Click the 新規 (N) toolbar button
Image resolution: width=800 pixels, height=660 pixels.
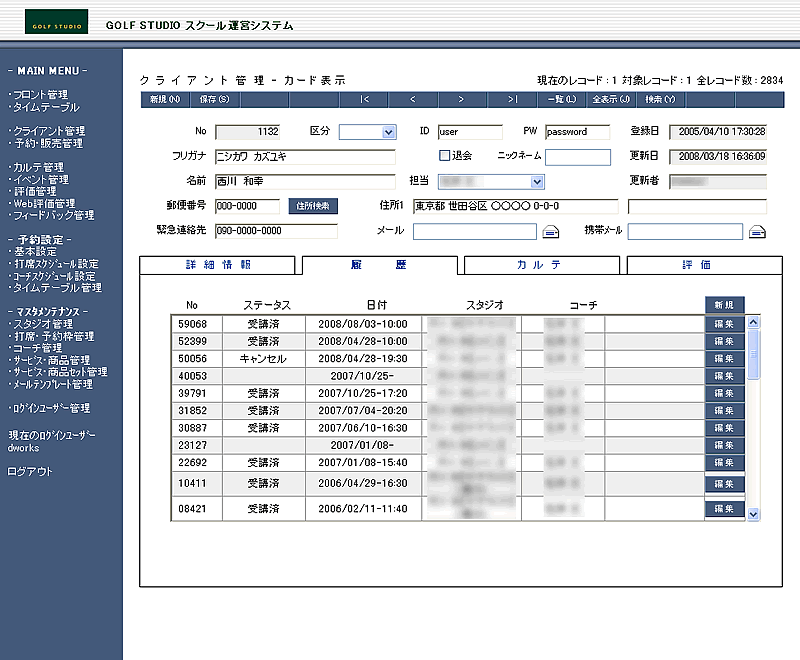coord(165,99)
